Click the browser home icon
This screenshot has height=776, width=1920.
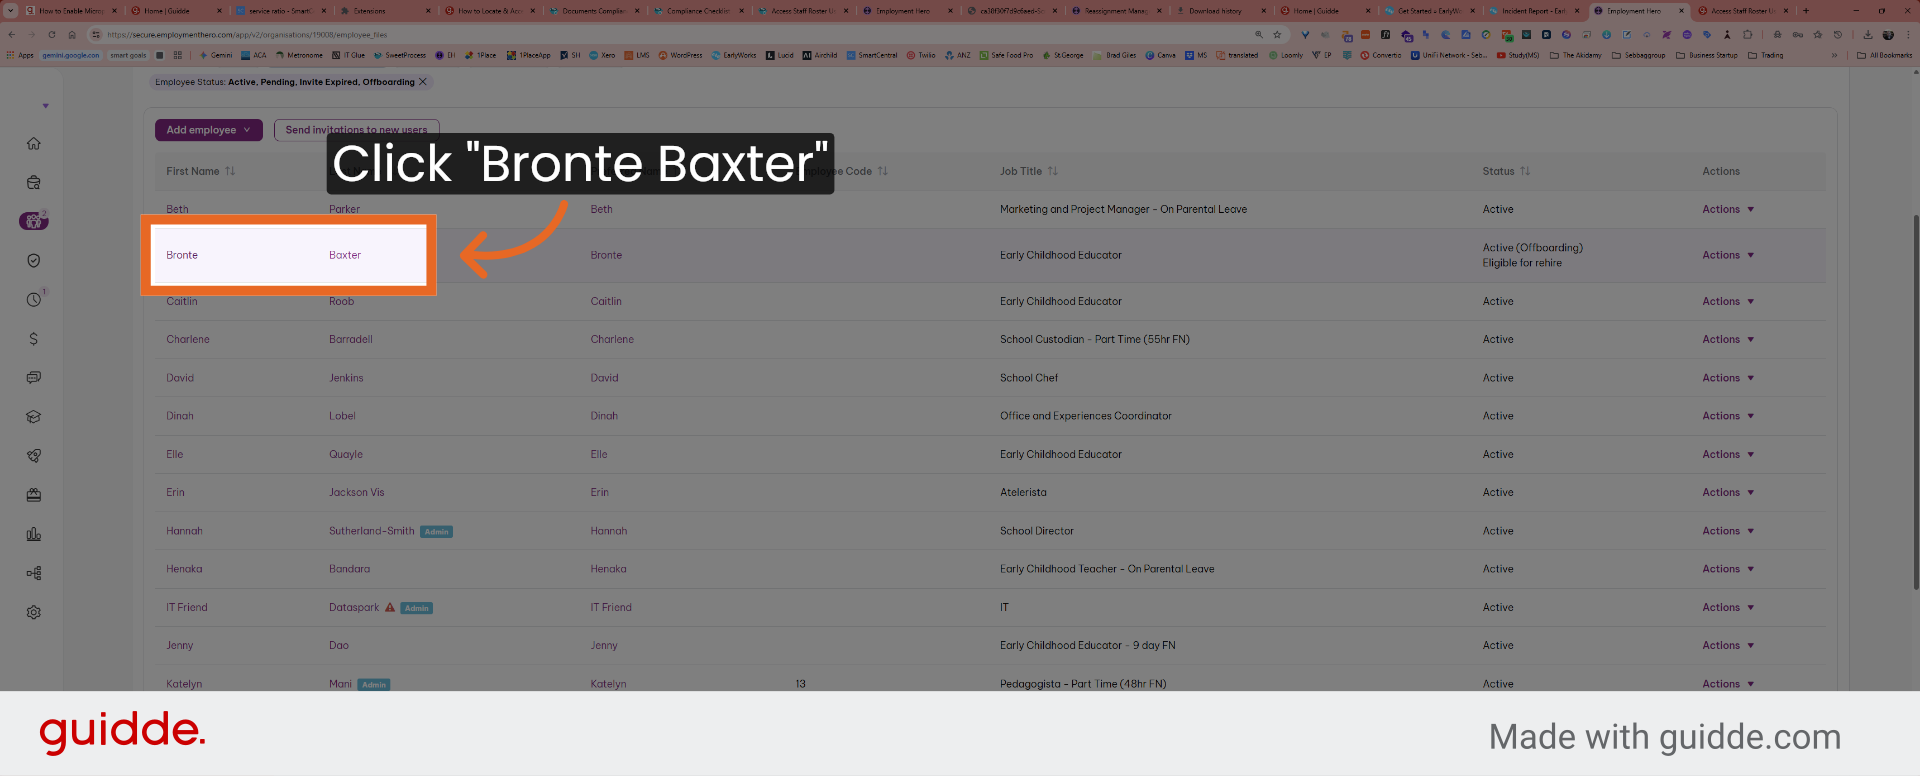click(72, 34)
